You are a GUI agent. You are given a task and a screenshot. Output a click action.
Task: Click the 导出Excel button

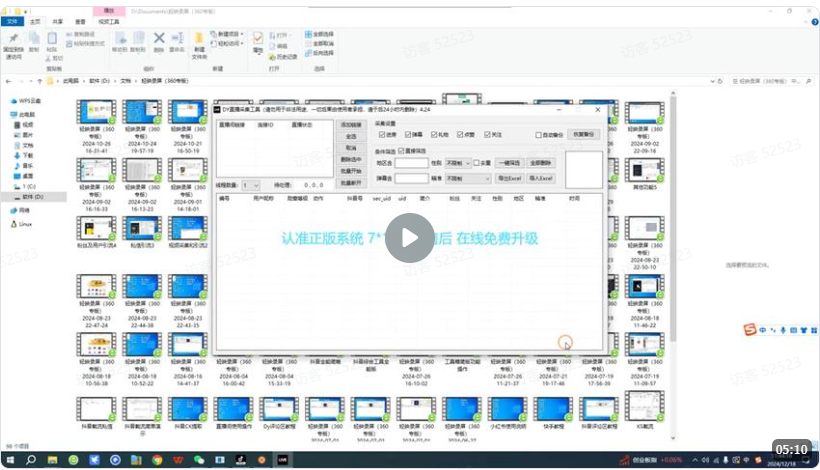(509, 177)
